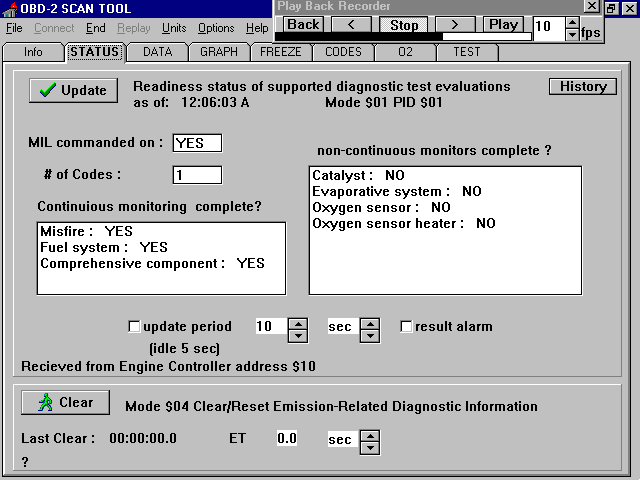This screenshot has height=480, width=640.
Task: Increase the update period value spinner
Action: [297, 322]
